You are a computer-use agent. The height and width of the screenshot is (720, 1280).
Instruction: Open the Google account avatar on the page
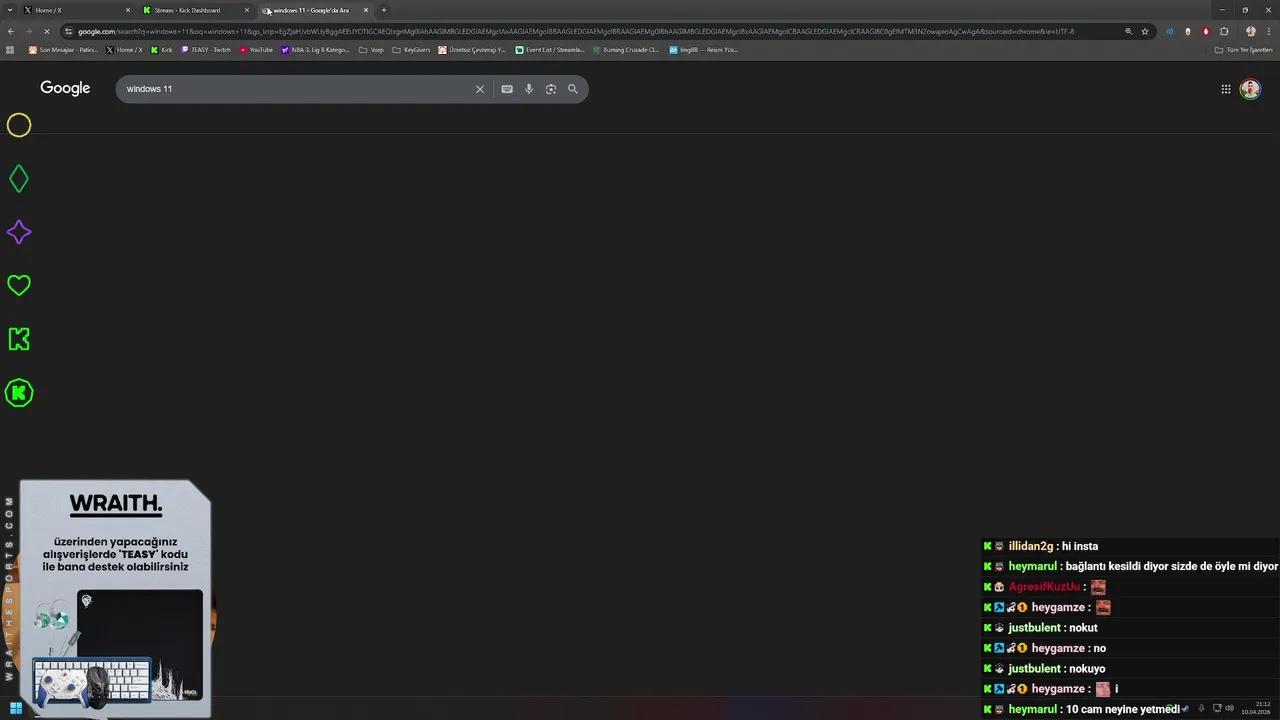[x=1250, y=89]
